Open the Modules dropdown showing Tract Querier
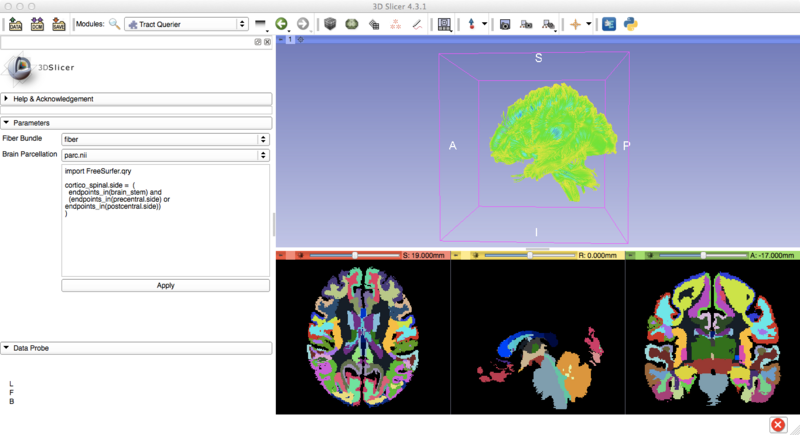The height and width of the screenshot is (435, 800). 187,23
